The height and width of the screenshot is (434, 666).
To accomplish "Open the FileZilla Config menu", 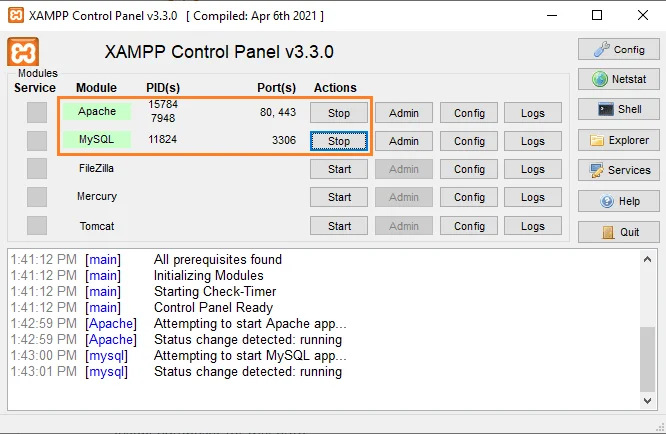I will (469, 169).
